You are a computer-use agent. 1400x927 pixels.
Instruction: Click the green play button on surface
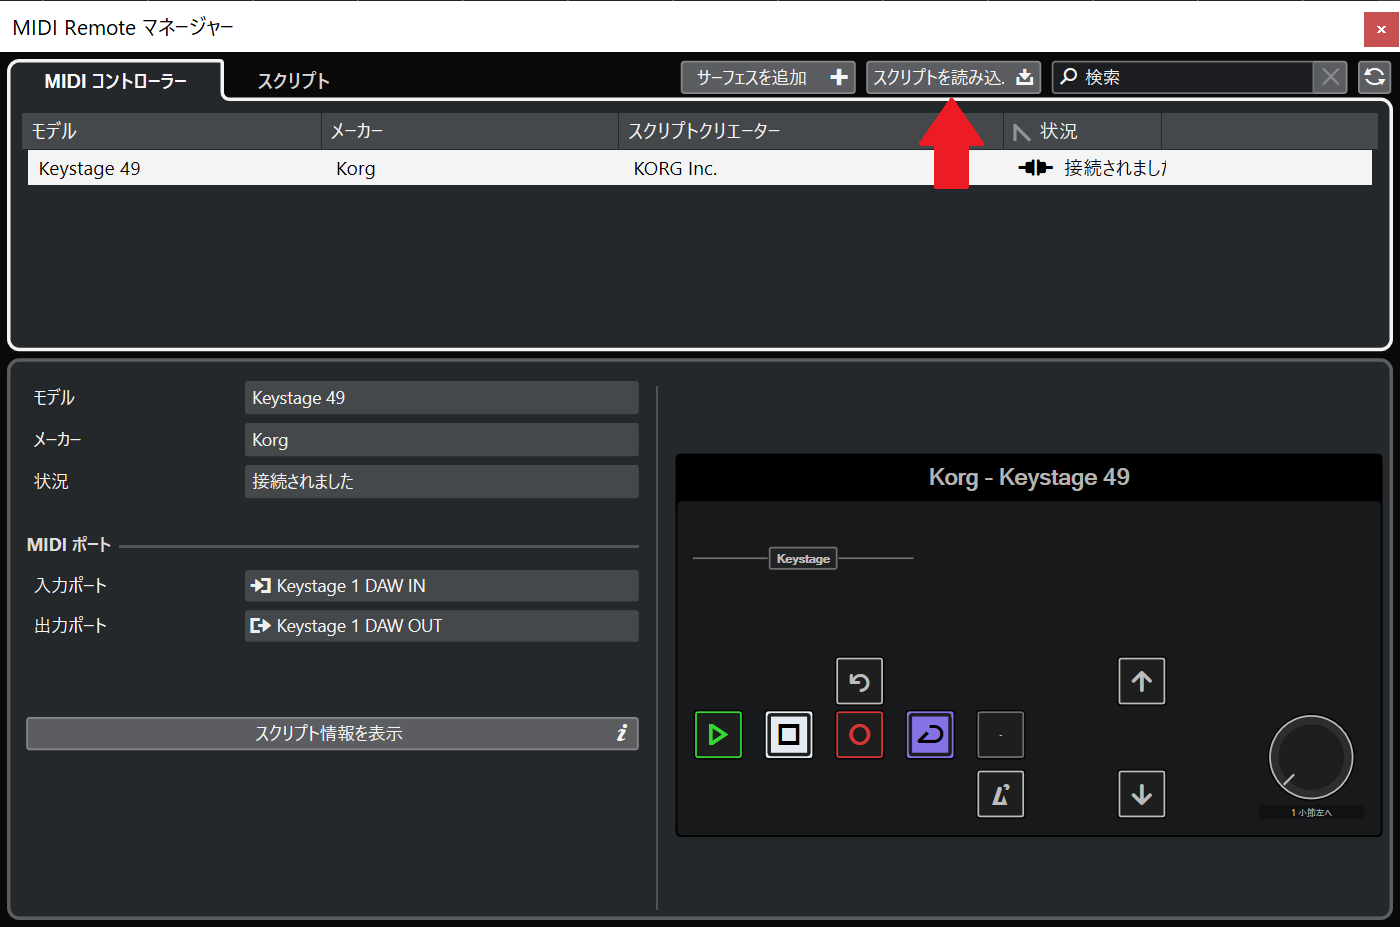click(718, 735)
